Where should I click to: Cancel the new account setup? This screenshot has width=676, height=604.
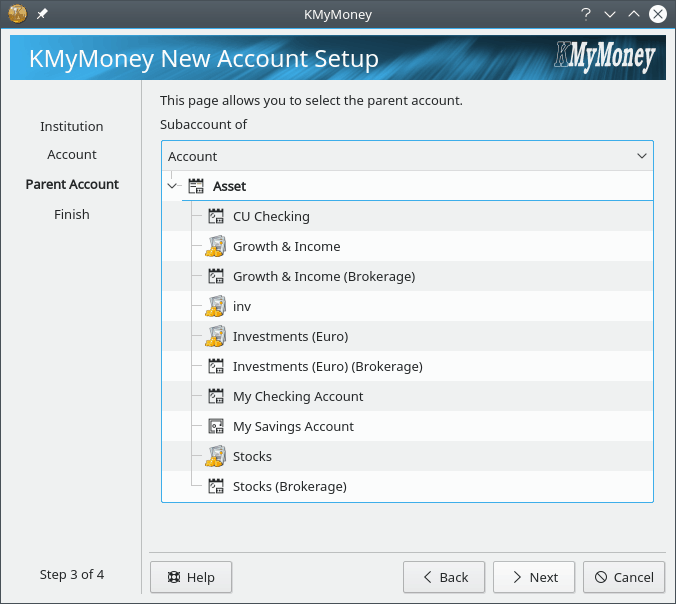click(624, 577)
